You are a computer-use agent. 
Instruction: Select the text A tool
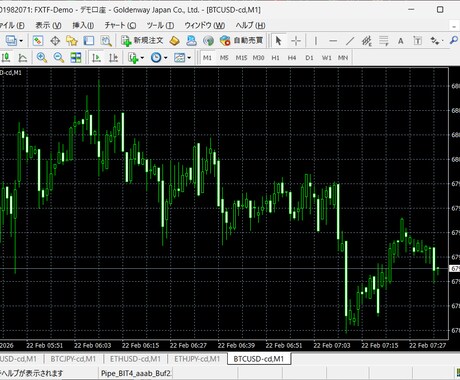(x=401, y=41)
